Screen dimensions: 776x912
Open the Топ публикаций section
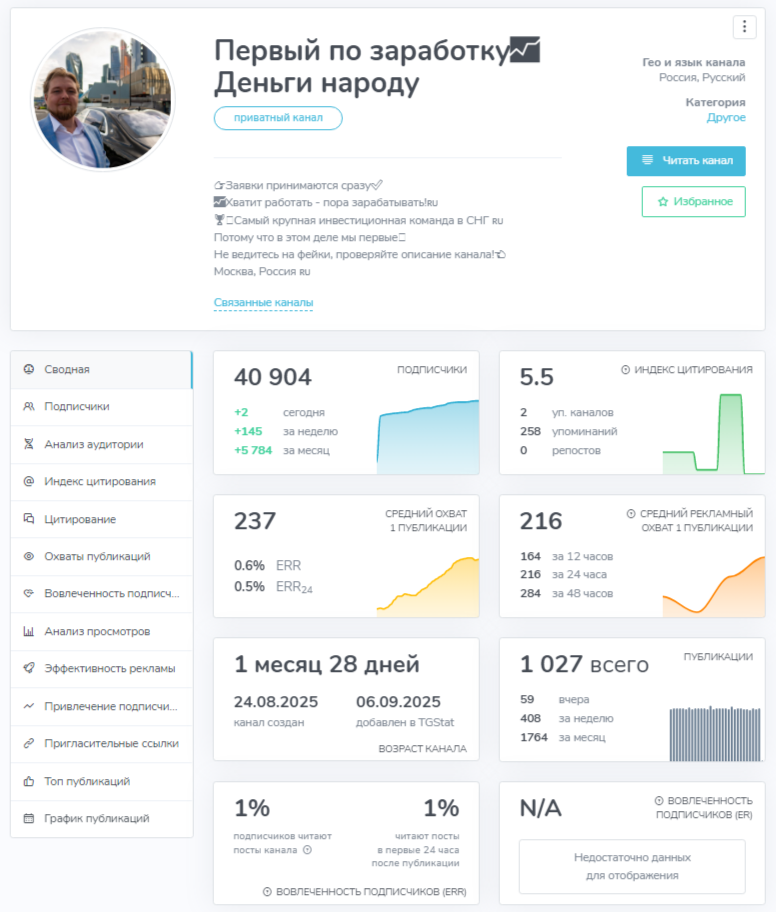pos(87,781)
